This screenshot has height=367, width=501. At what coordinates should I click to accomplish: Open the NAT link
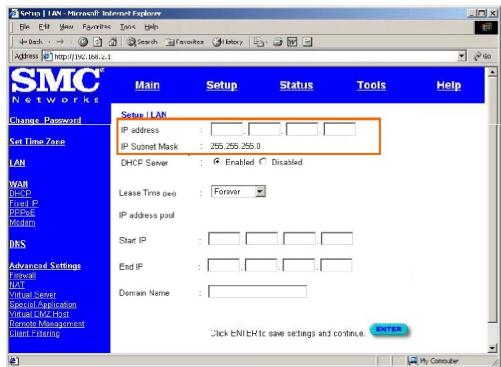click(x=17, y=285)
